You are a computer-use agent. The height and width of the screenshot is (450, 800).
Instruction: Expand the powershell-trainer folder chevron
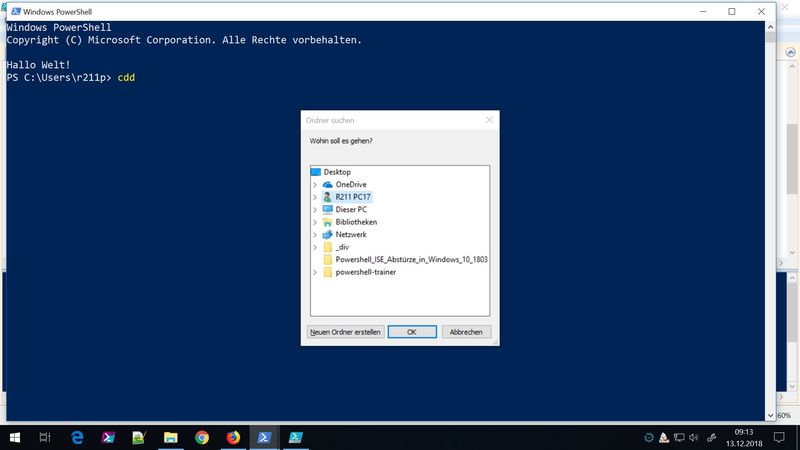315,272
